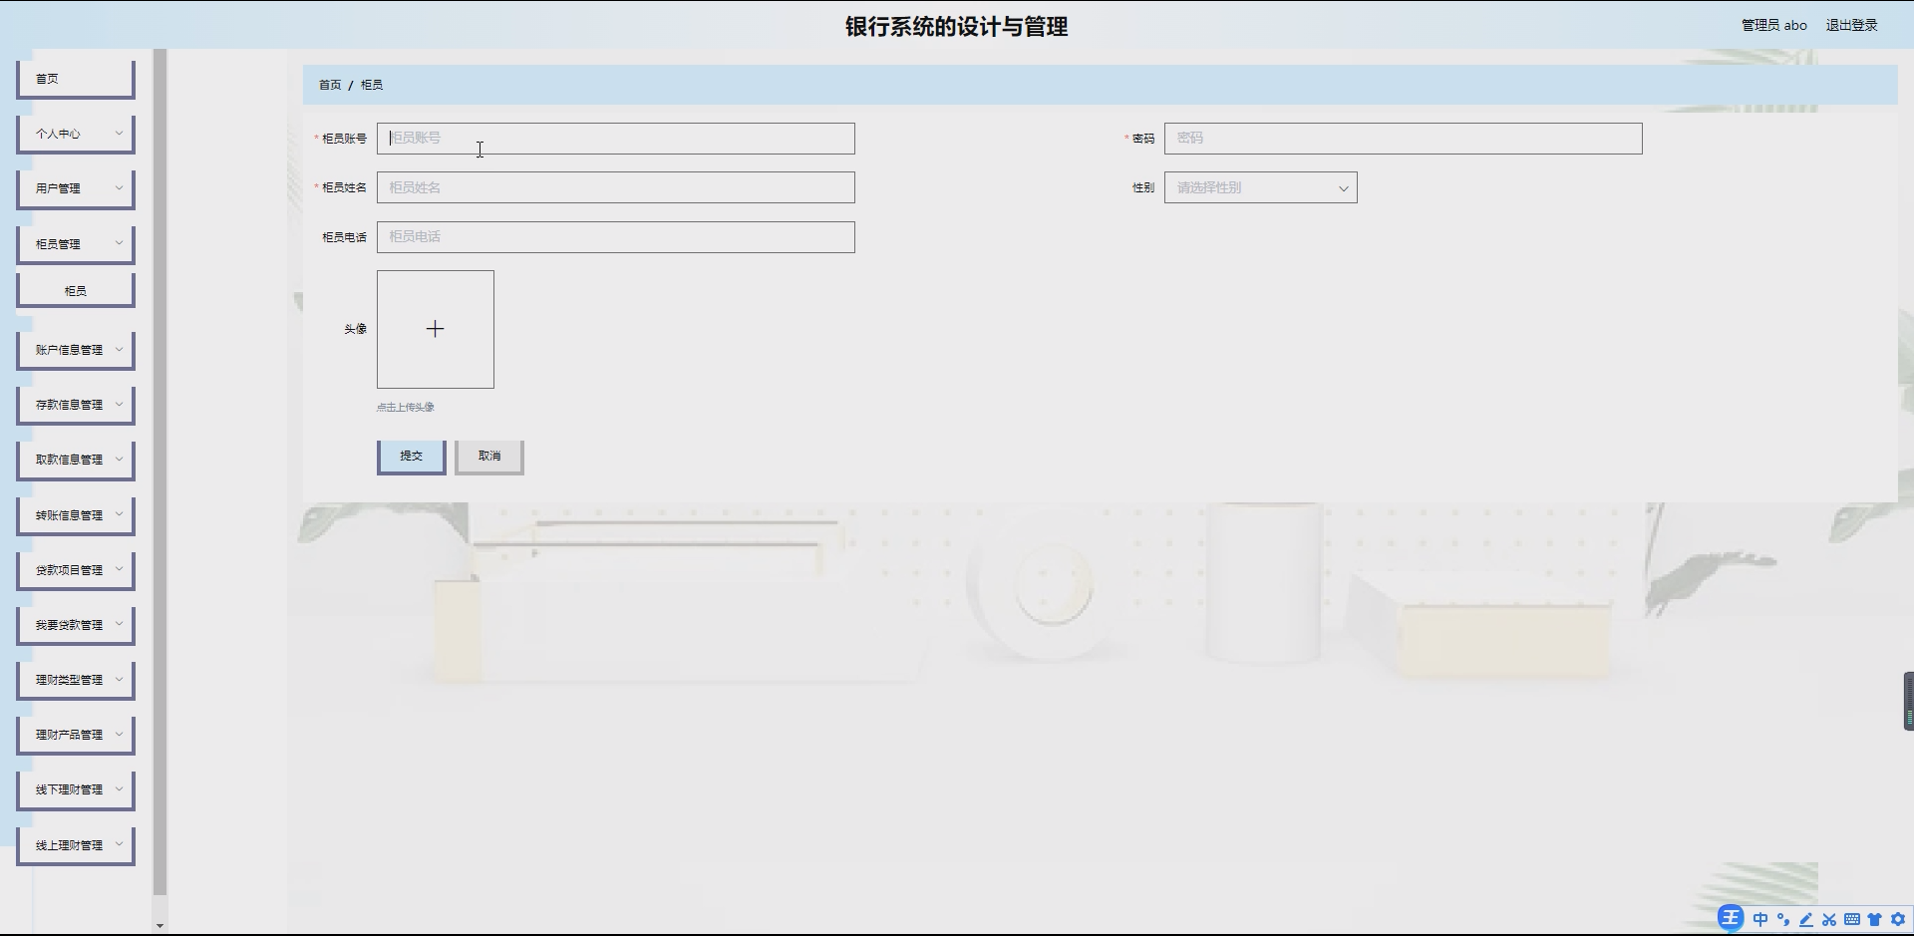Click the plus icon to upload avatar

point(435,329)
